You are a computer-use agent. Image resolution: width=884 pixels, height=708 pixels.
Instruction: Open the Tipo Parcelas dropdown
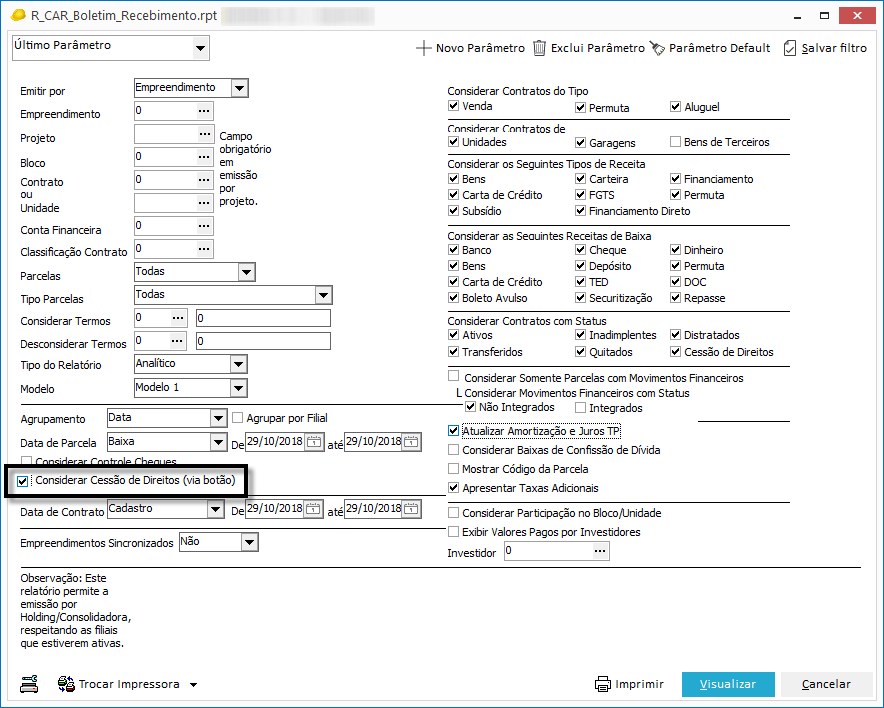point(323,295)
